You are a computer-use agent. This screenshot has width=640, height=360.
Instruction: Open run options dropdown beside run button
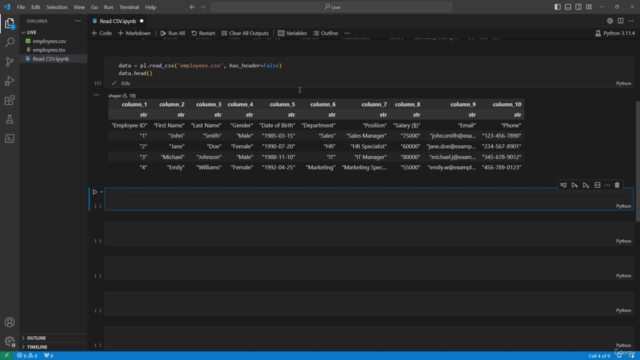(x=101, y=192)
